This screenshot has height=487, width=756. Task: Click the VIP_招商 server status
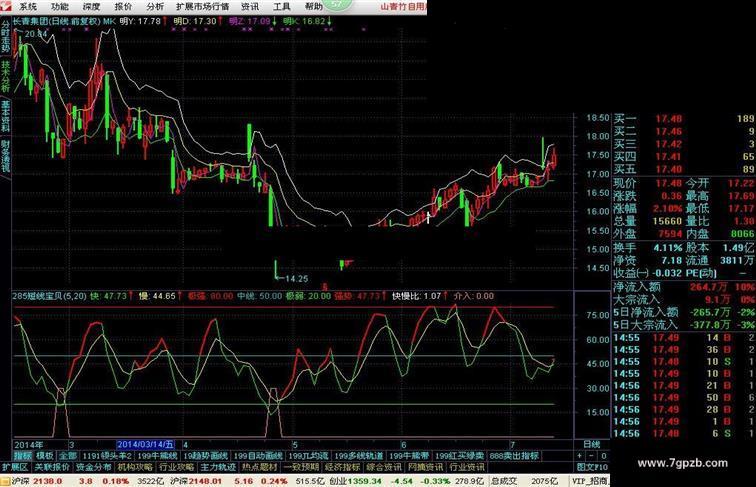590,481
